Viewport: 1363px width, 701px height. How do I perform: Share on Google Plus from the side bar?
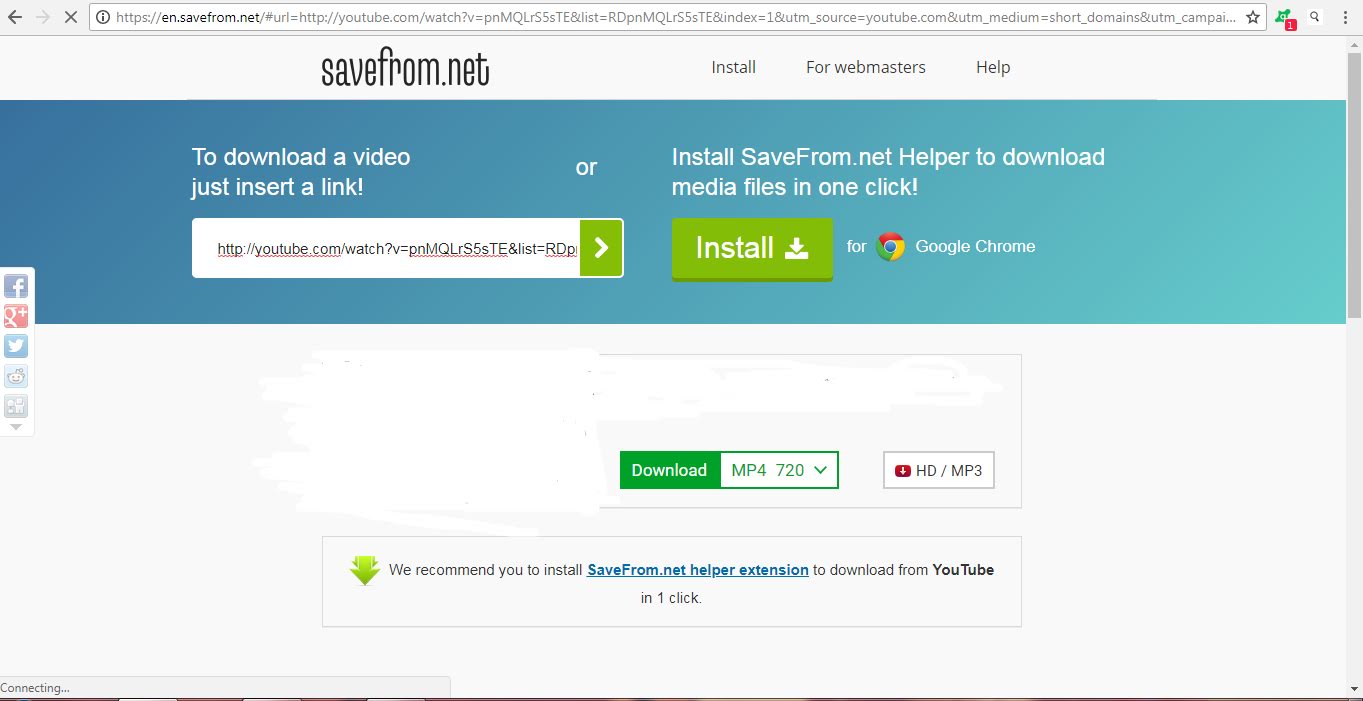(x=16, y=317)
